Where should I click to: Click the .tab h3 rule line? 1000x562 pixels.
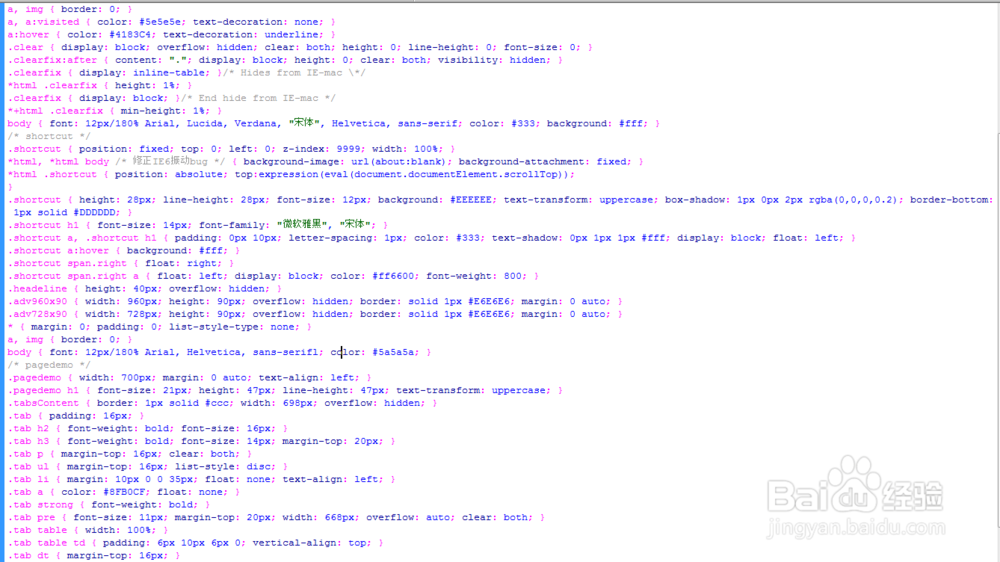point(201,441)
